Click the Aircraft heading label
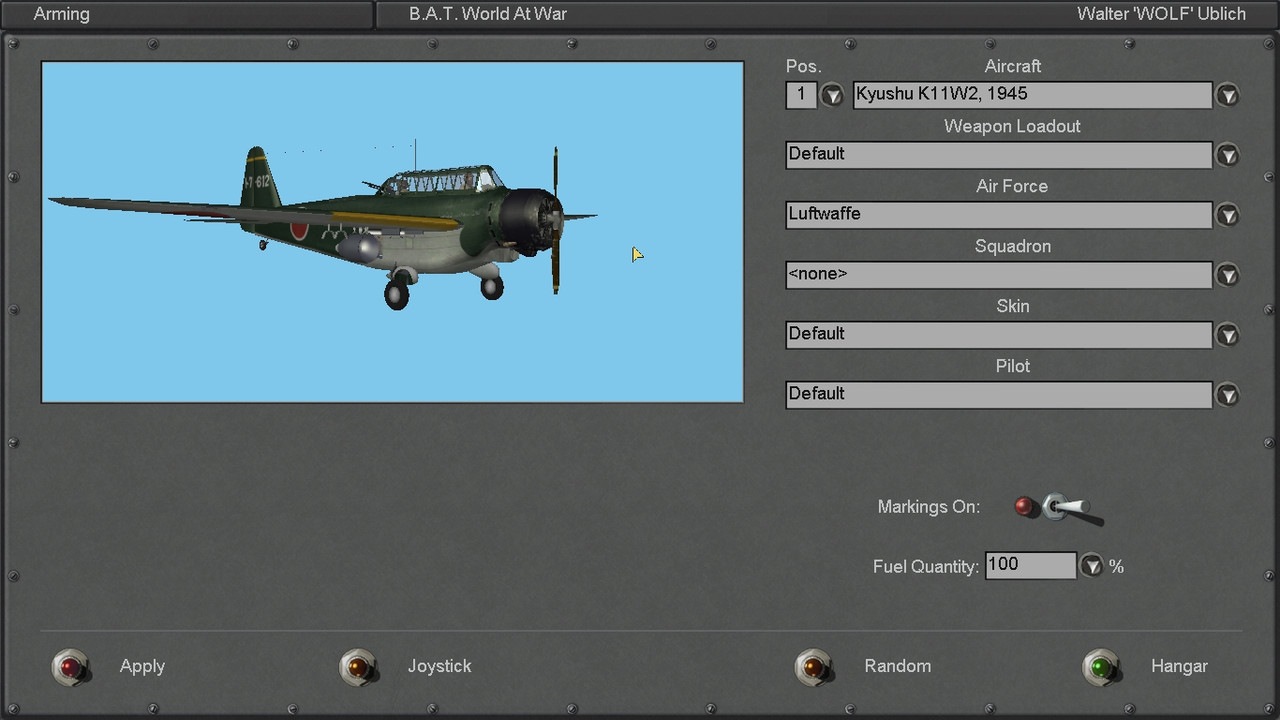The width and height of the screenshot is (1280, 720). click(1012, 66)
